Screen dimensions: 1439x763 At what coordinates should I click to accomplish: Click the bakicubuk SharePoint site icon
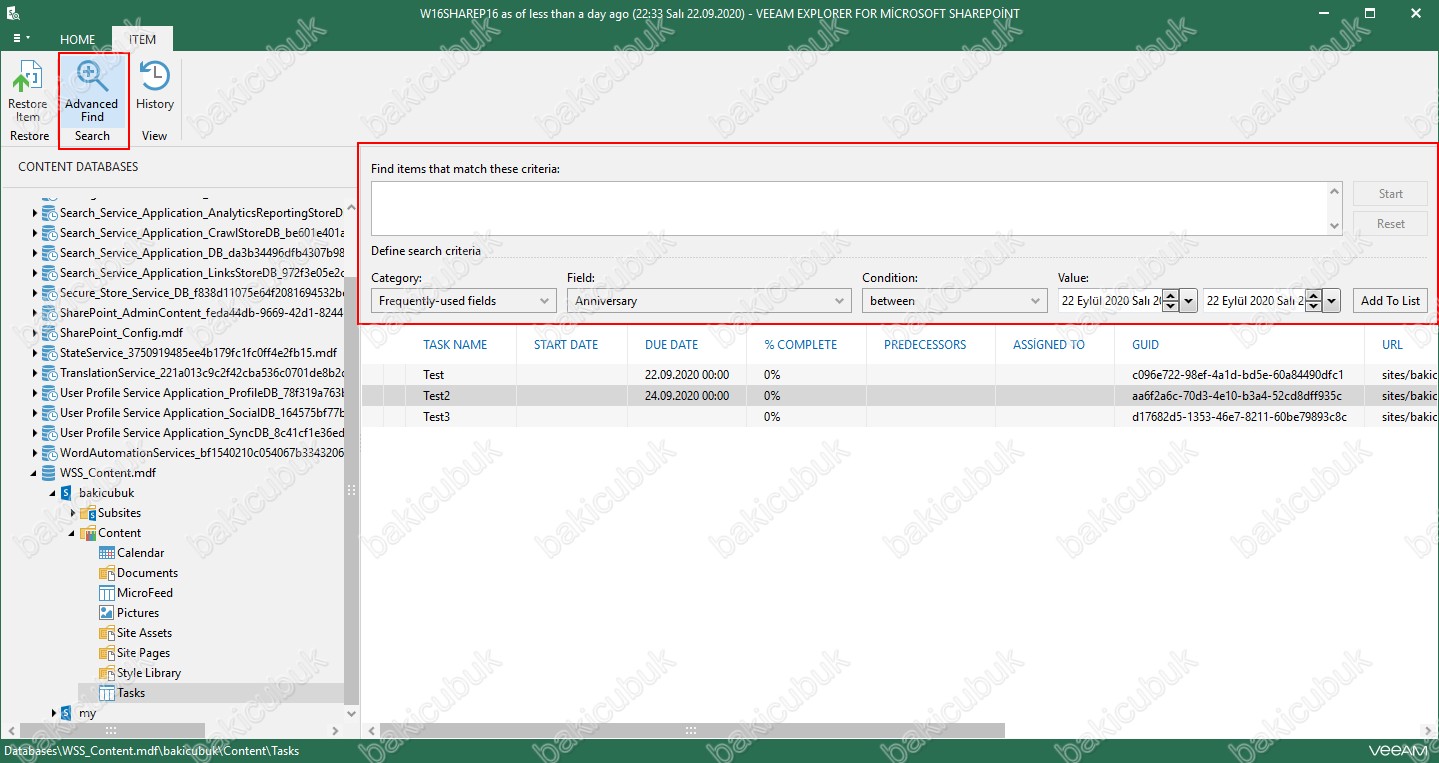(67, 493)
